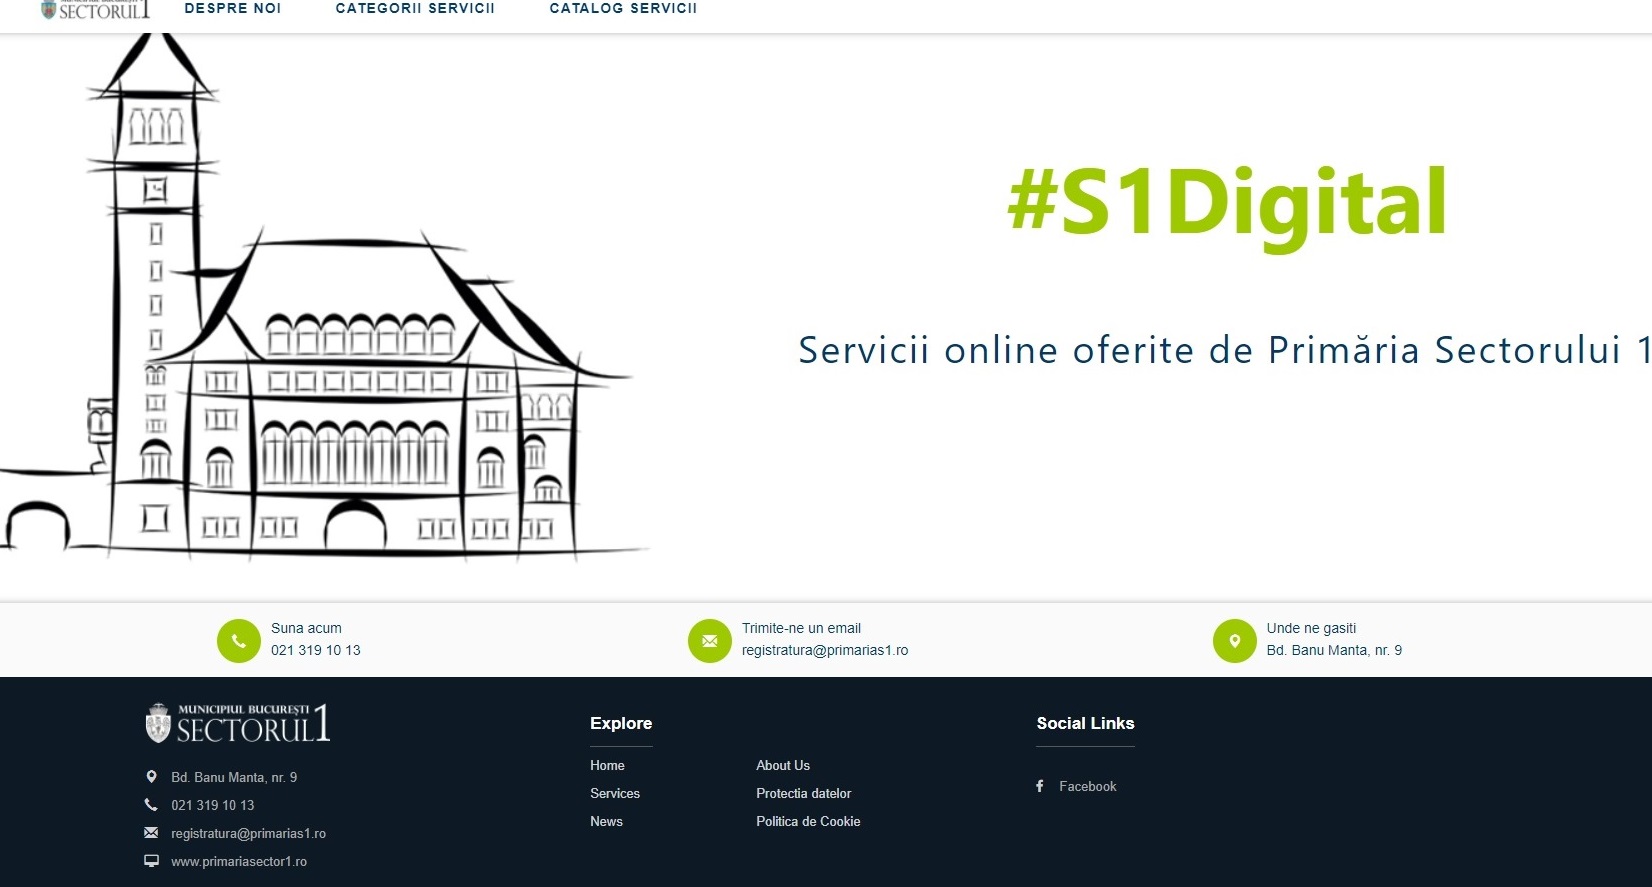Image resolution: width=1652 pixels, height=887 pixels.
Task: View the Politica de Cookie page
Action: [x=808, y=821]
